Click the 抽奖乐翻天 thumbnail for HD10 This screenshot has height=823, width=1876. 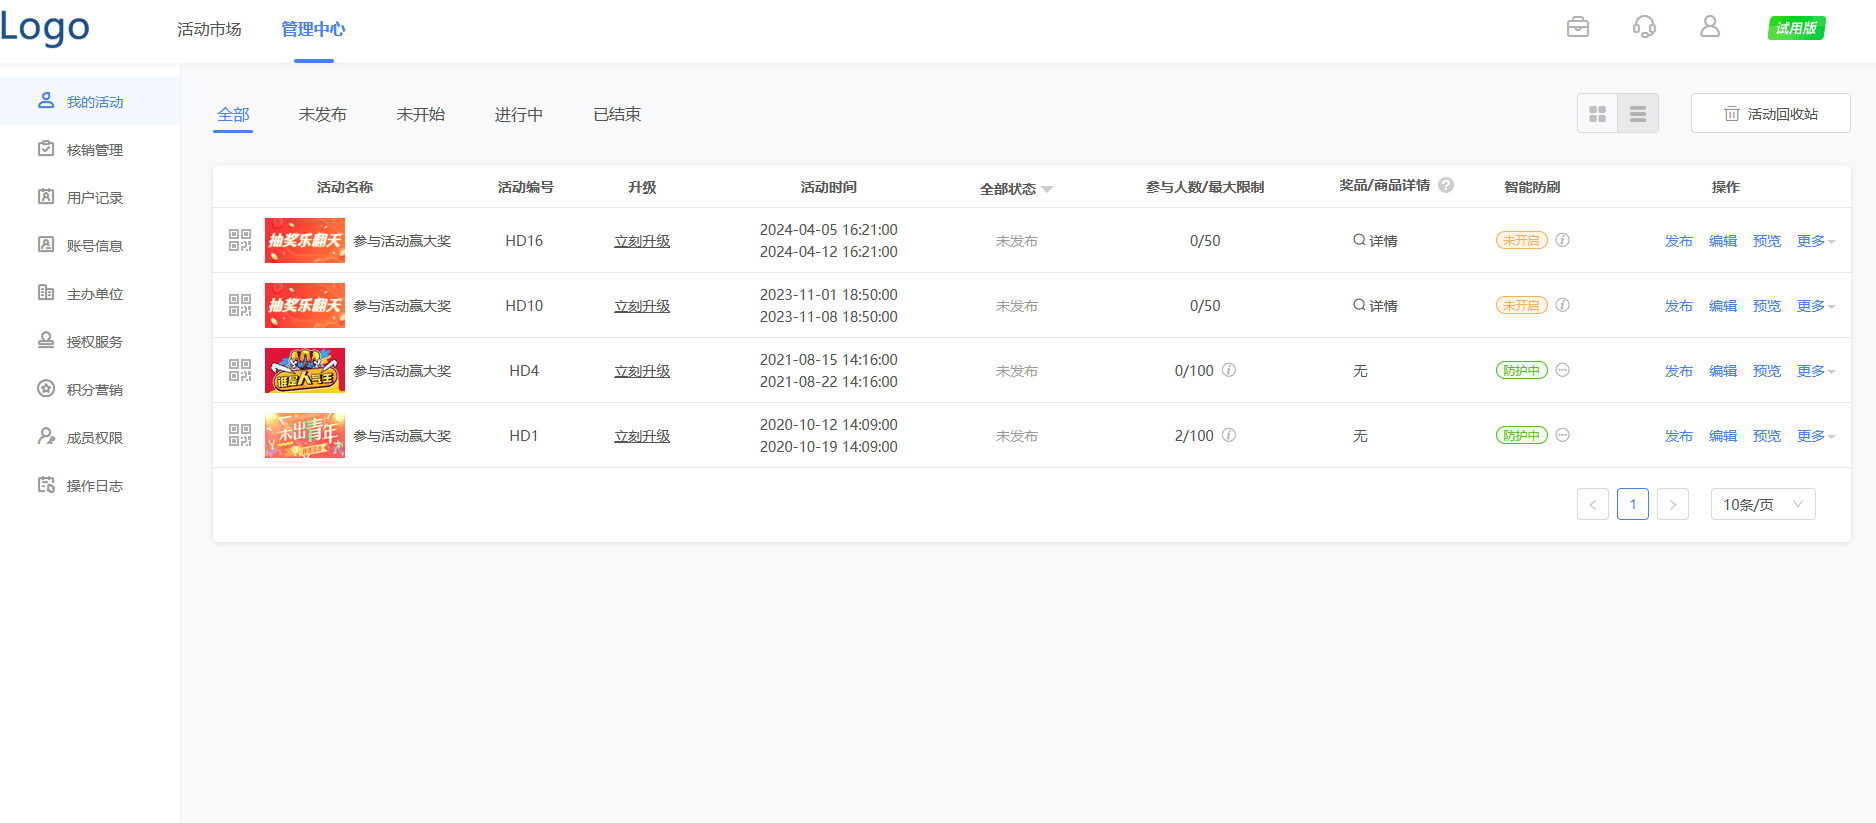point(304,305)
